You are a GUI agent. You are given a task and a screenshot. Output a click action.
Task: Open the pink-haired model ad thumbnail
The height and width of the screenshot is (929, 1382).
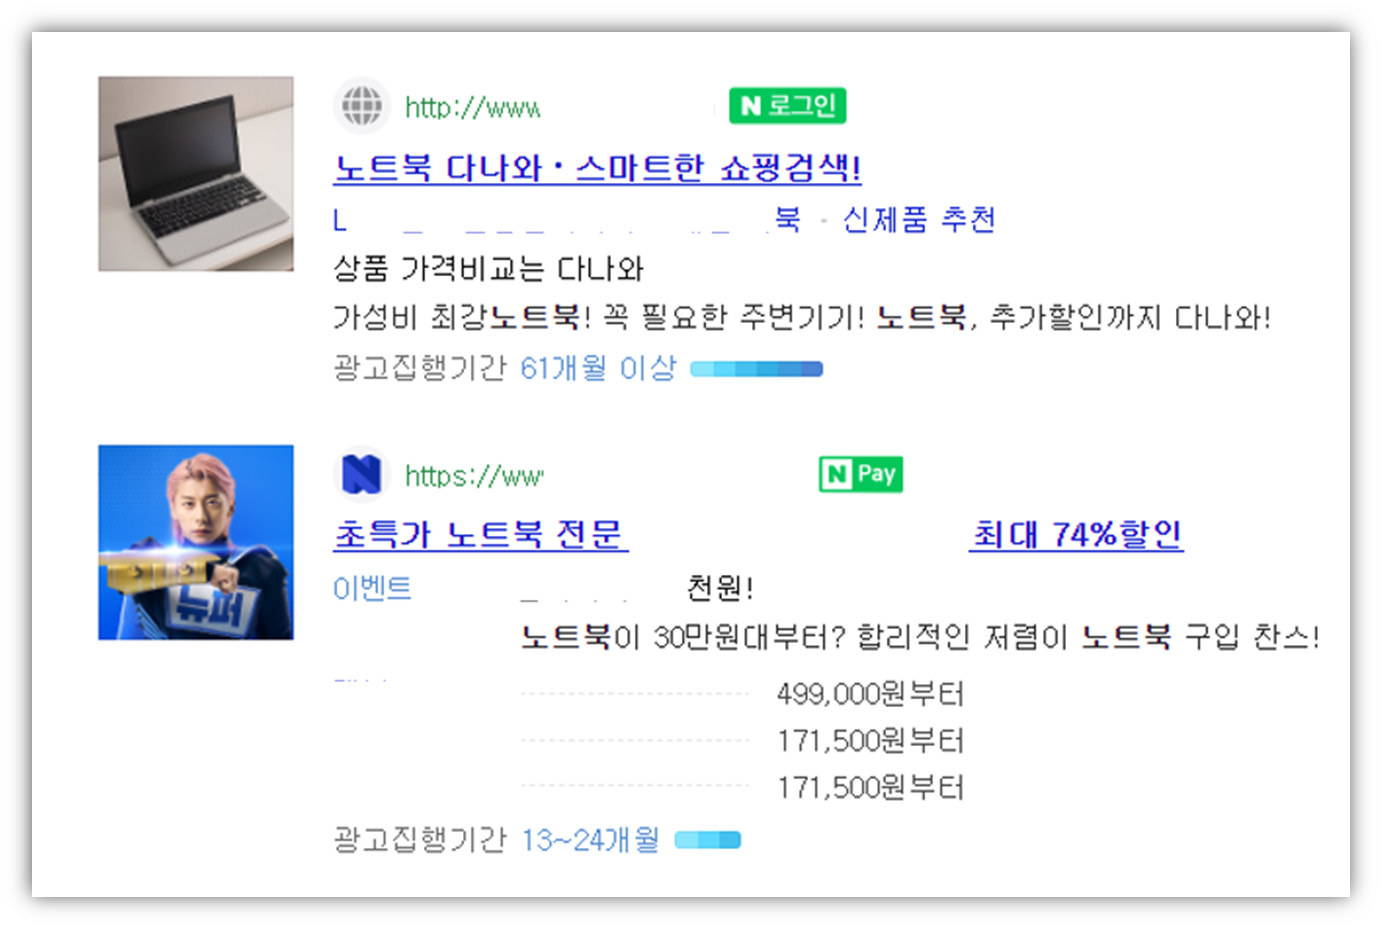point(196,542)
